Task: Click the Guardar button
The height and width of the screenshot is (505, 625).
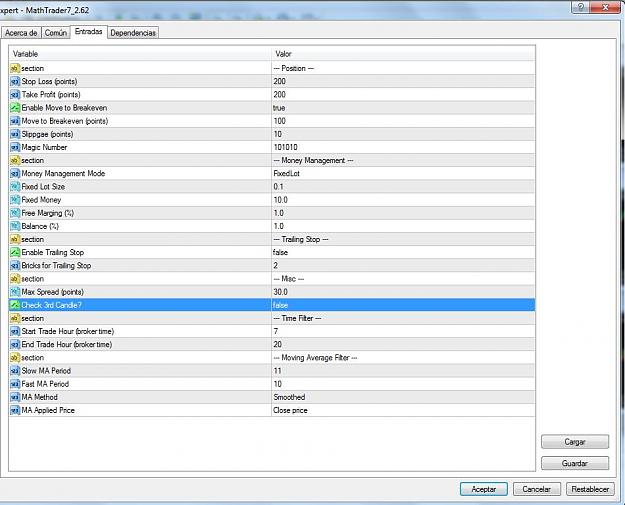Action: [x=575, y=463]
